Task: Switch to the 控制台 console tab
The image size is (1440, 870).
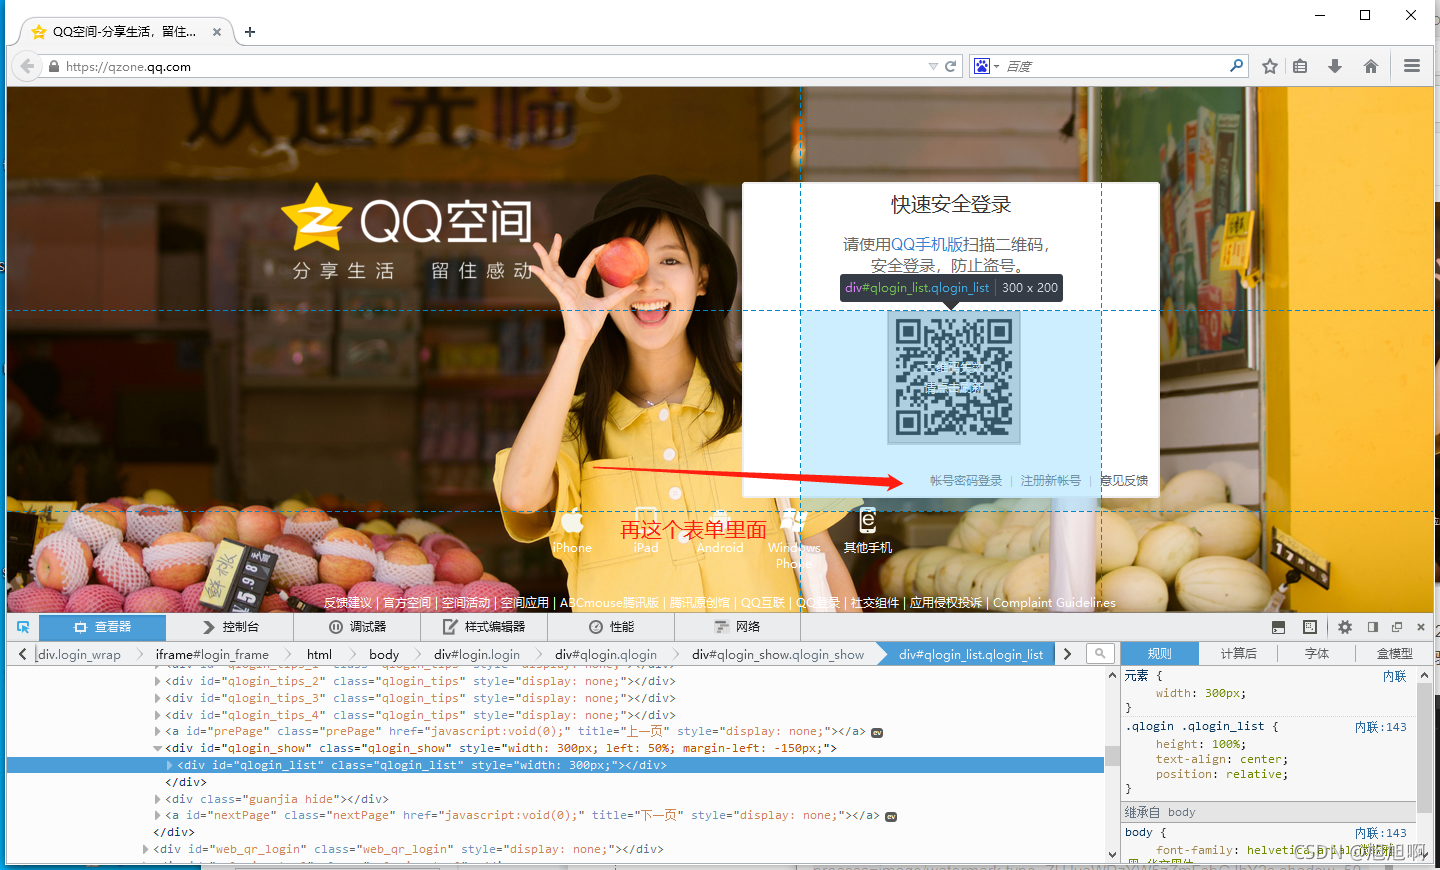Action: (x=230, y=627)
